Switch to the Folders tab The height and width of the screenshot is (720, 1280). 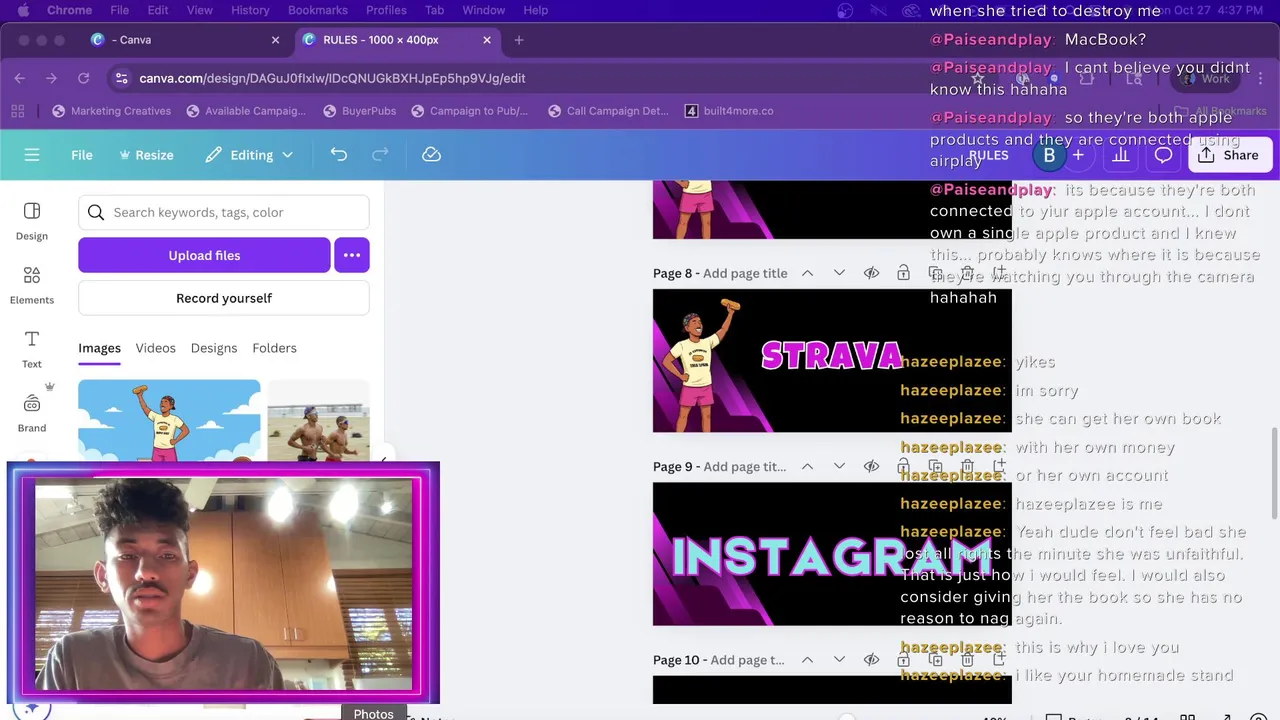point(274,348)
